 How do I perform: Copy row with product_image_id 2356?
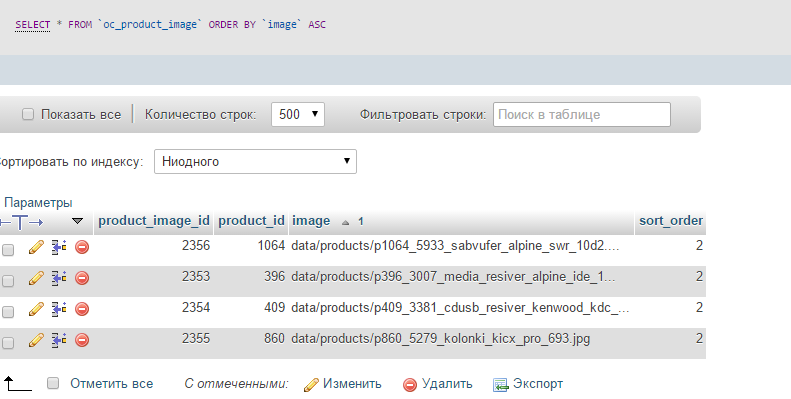[59, 247]
